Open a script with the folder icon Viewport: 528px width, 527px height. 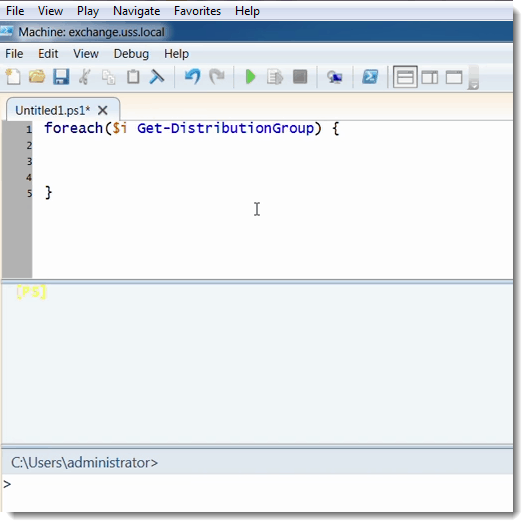point(37,77)
